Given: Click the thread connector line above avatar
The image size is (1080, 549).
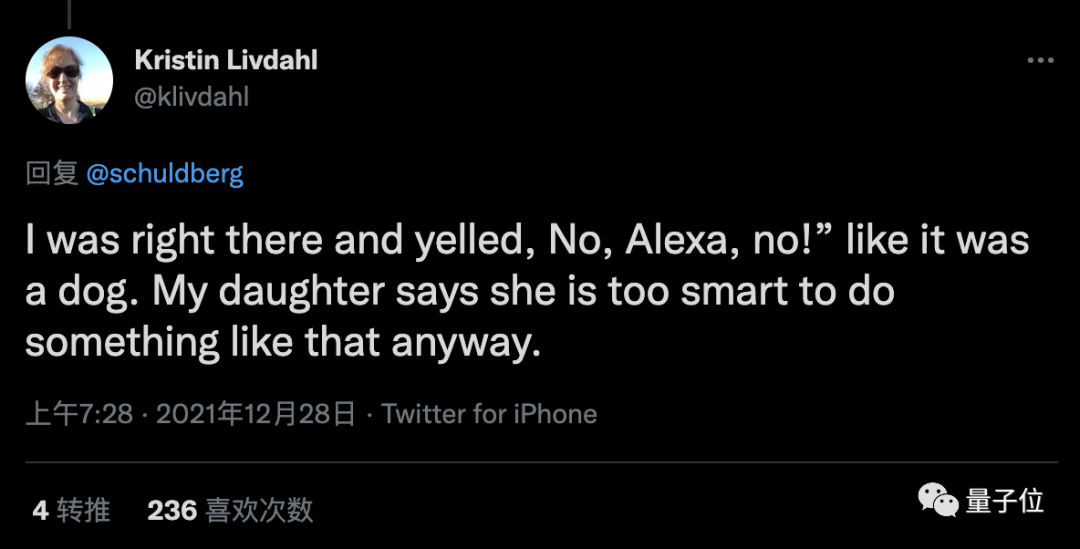Looking at the screenshot, I should 69,12.
